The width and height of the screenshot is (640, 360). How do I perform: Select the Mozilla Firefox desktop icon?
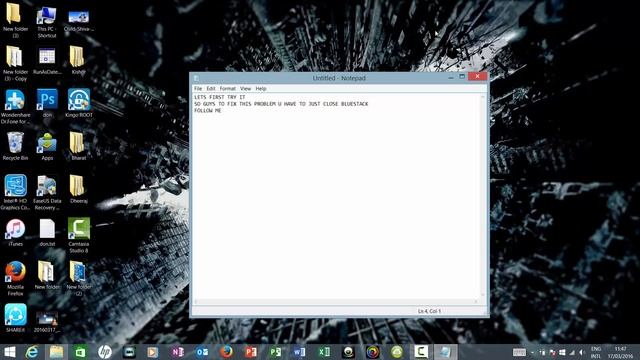tap(15, 278)
